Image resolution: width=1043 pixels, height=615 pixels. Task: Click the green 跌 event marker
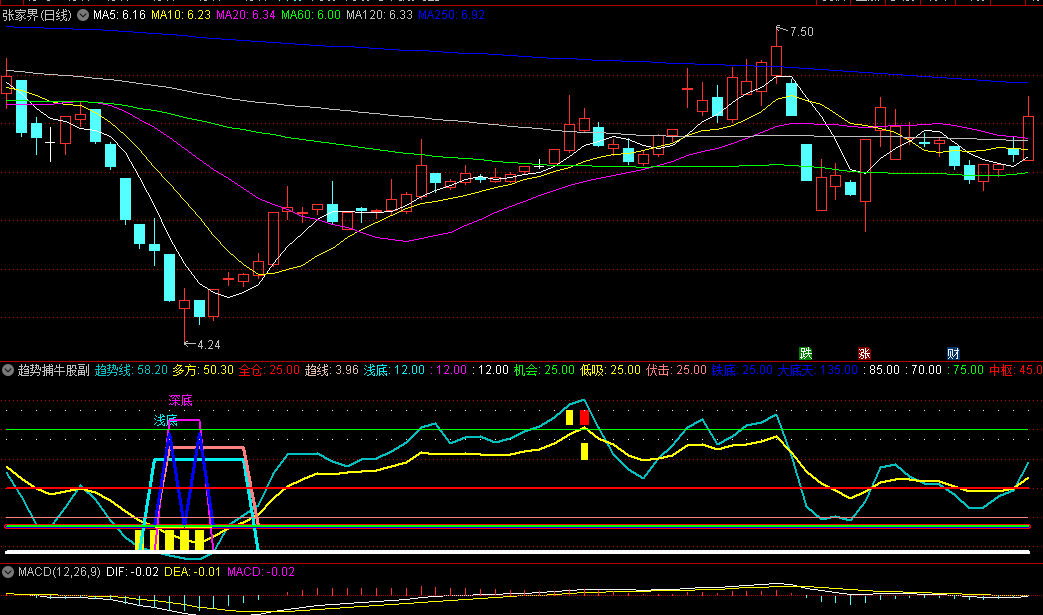coord(806,354)
